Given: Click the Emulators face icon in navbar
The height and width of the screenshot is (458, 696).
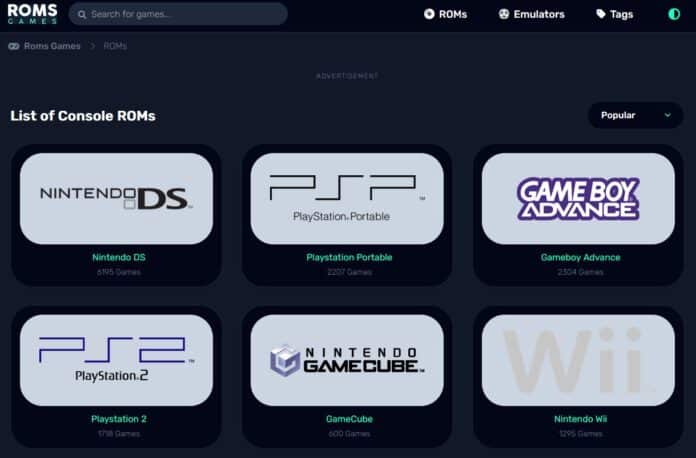Looking at the screenshot, I should (x=503, y=14).
